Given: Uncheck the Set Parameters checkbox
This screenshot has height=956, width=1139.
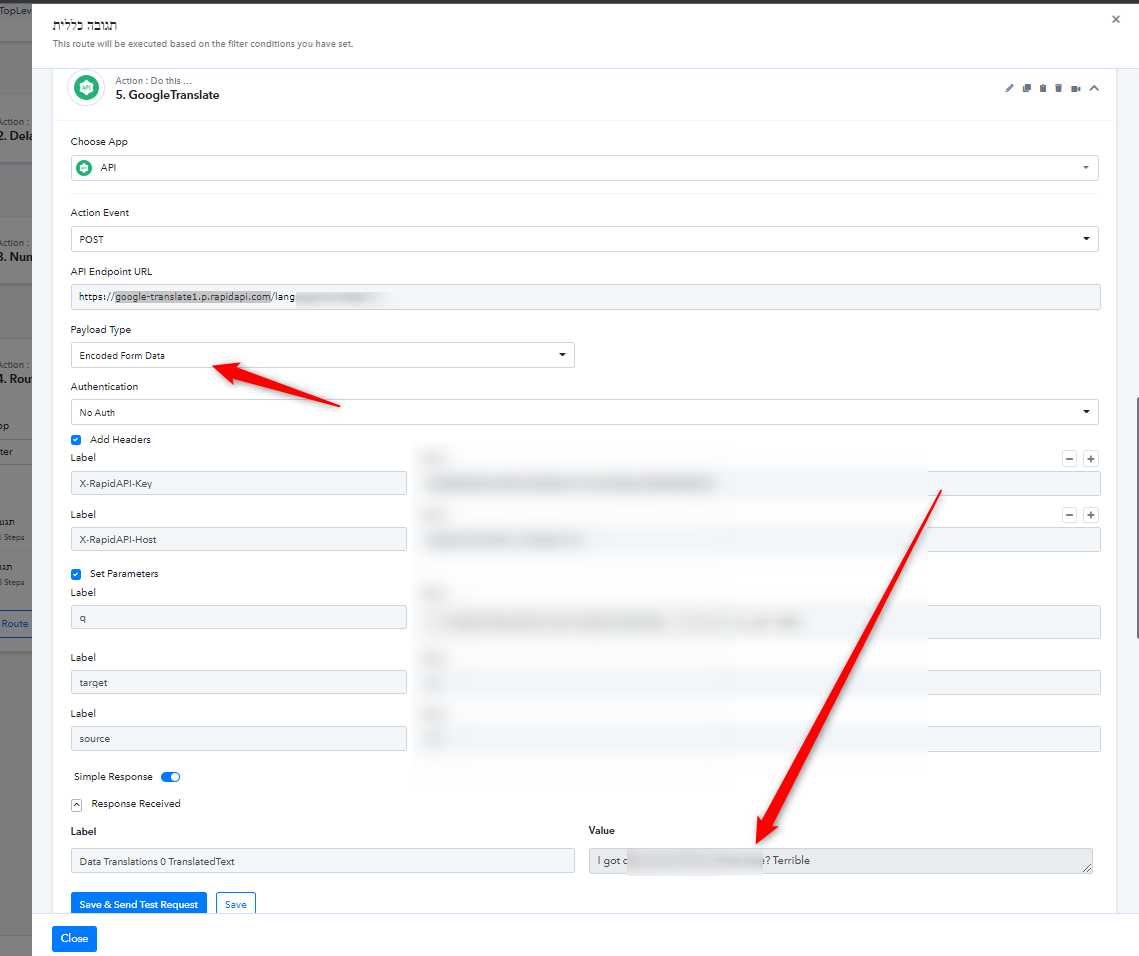Looking at the screenshot, I should click(76, 574).
